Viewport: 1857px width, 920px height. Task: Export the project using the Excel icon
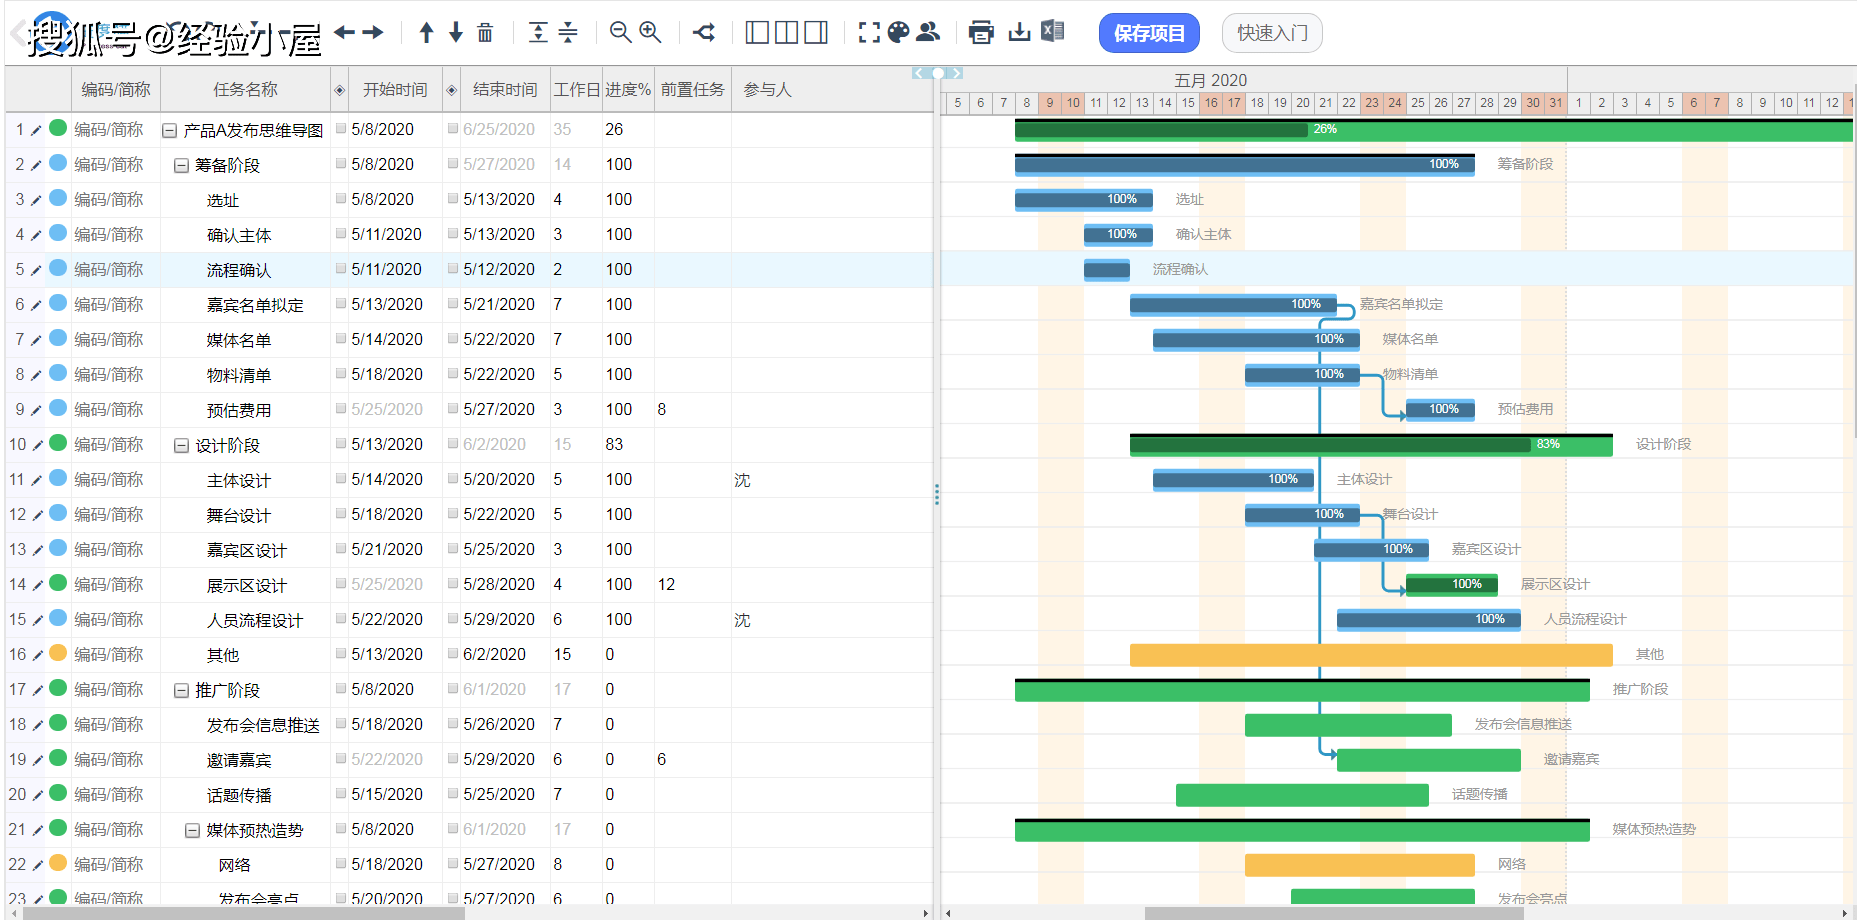pos(1052,32)
